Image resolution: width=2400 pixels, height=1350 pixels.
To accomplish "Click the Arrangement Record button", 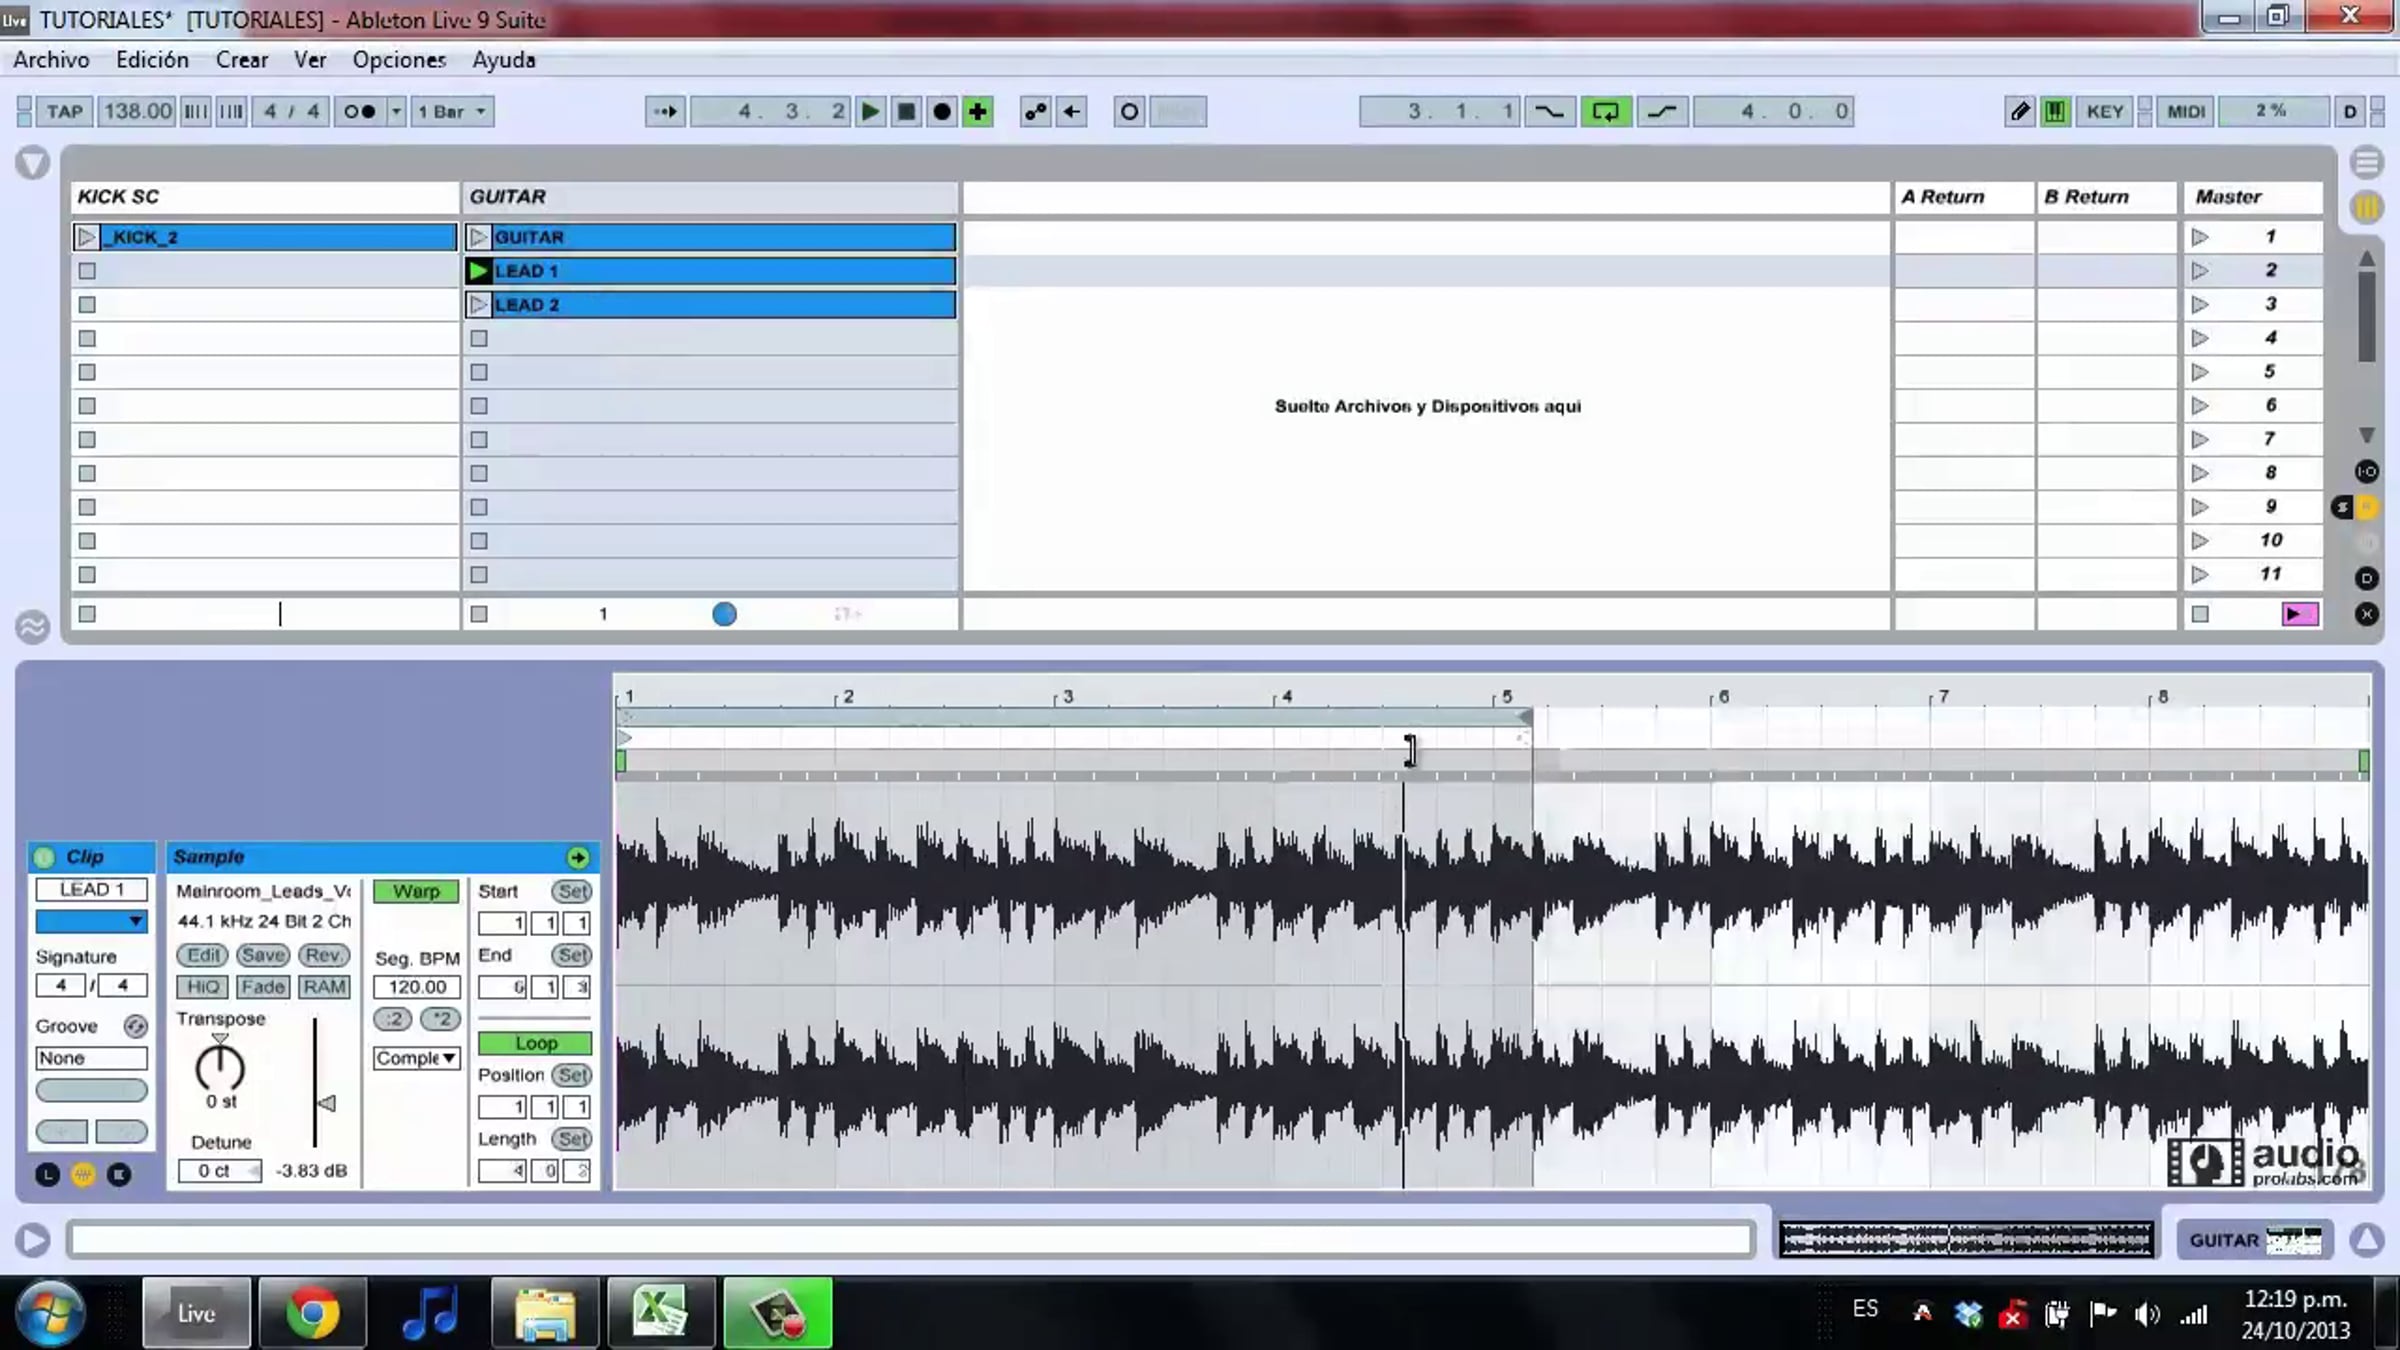I will (941, 111).
